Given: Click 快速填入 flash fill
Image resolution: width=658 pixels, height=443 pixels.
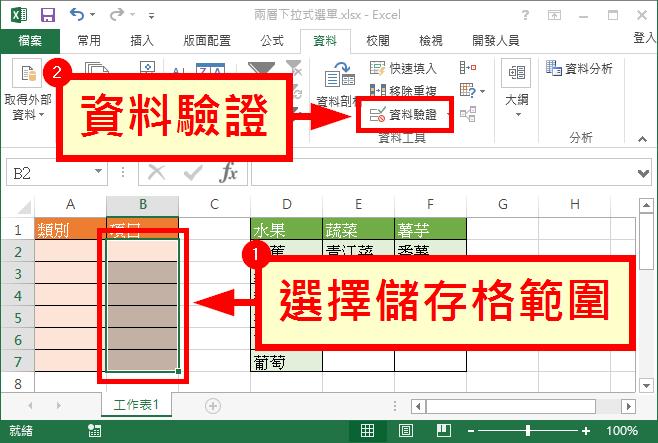Looking at the screenshot, I should pos(403,68).
